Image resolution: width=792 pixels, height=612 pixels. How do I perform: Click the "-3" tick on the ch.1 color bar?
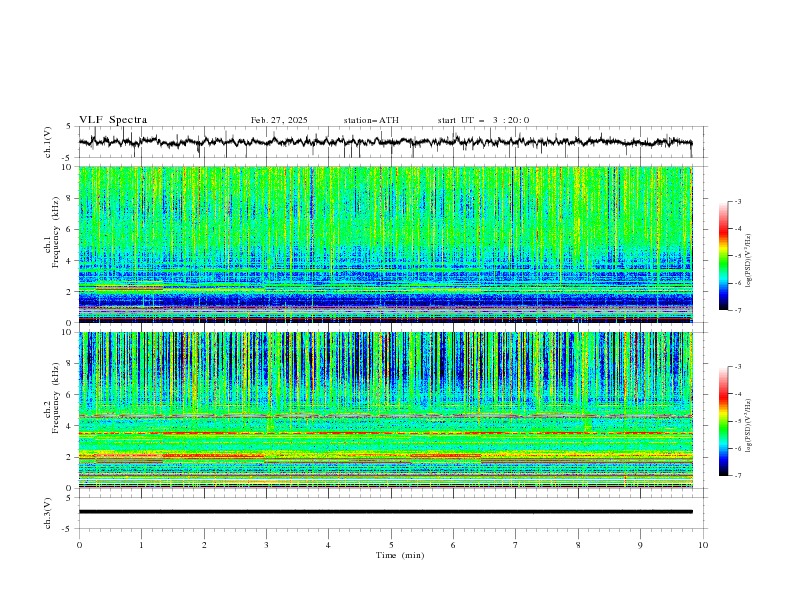click(738, 201)
